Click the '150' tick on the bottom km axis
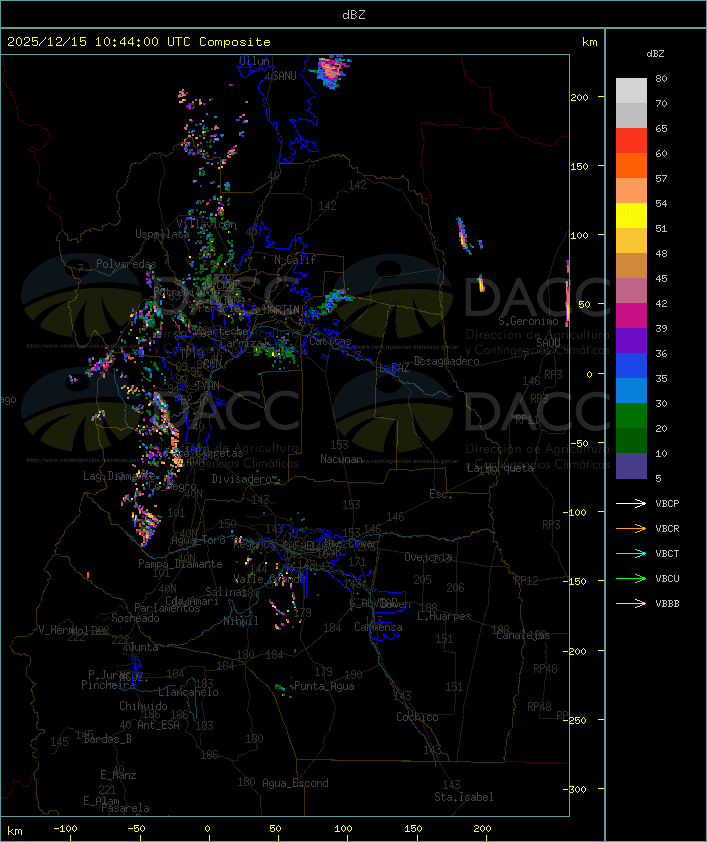This screenshot has height=842, width=707. 413,829
